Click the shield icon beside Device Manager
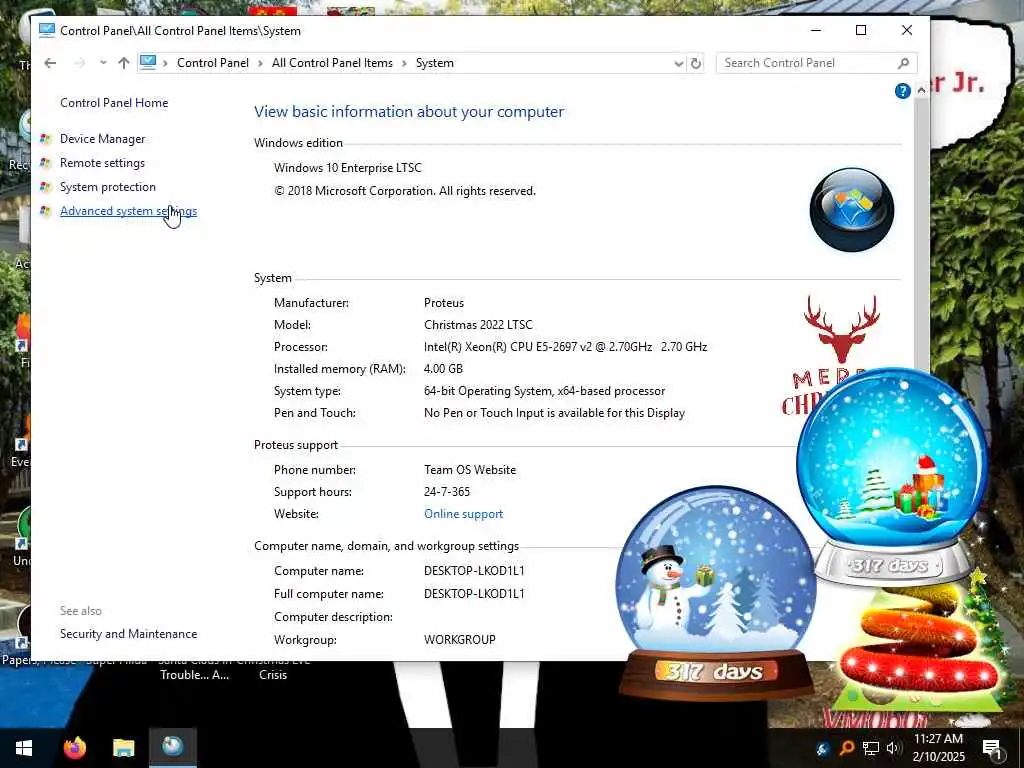1024x768 pixels. [x=45, y=138]
